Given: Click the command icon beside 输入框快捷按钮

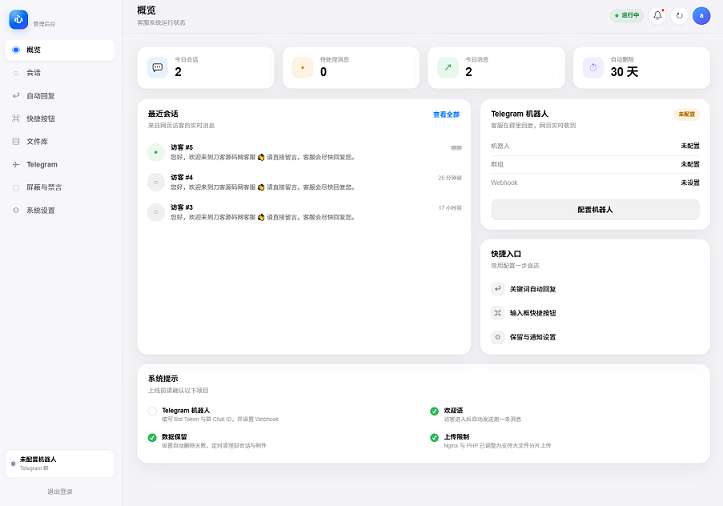Looking at the screenshot, I should tap(498, 313).
